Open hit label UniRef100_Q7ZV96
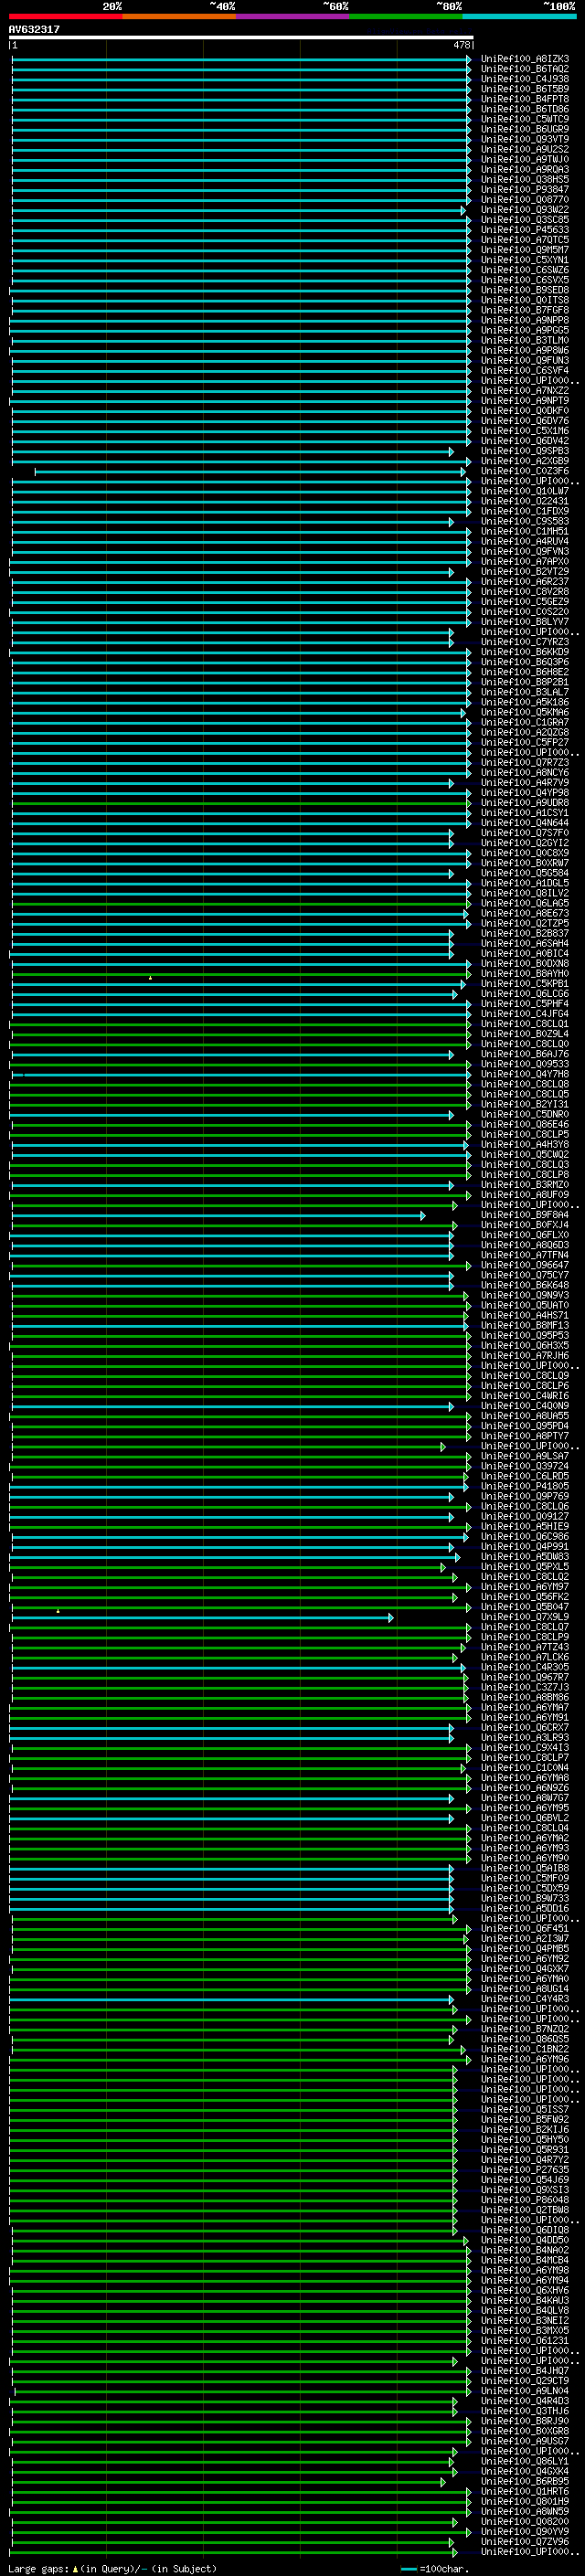This screenshot has width=585, height=2576. click(524, 2542)
